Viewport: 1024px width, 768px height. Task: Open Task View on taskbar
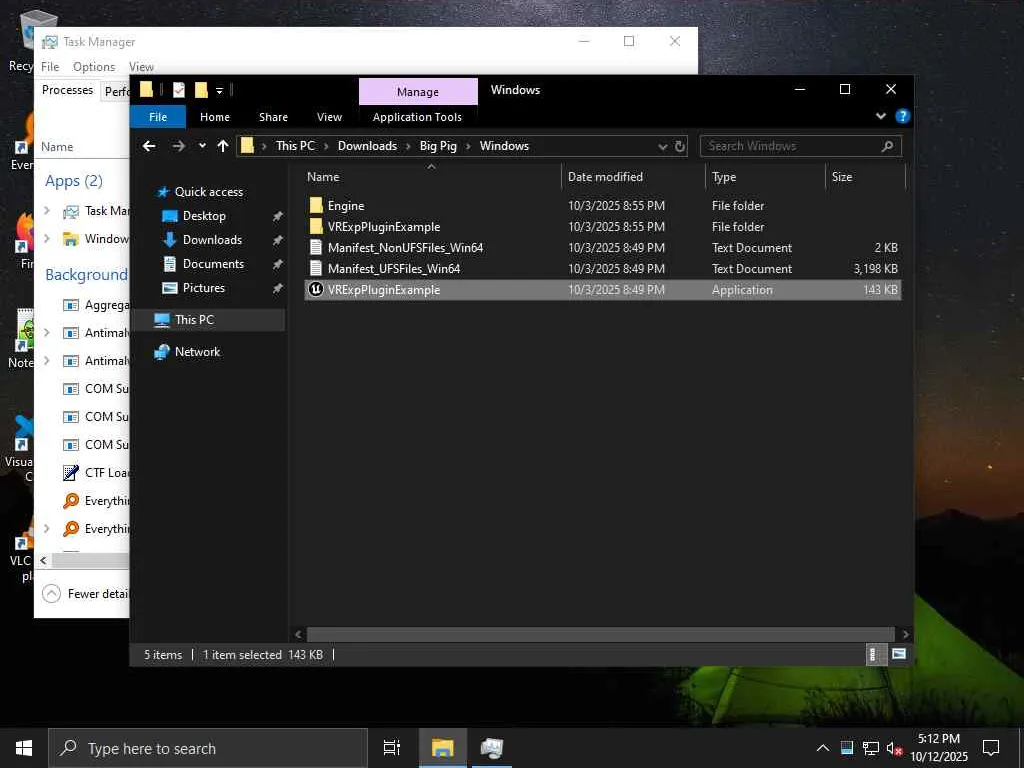pos(392,748)
